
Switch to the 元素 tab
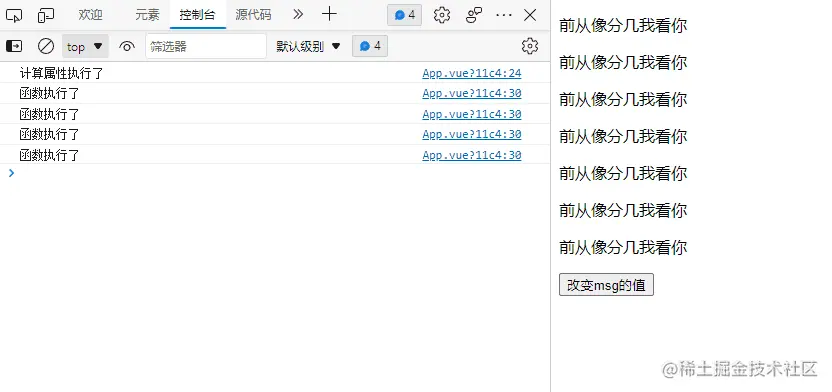pos(147,15)
